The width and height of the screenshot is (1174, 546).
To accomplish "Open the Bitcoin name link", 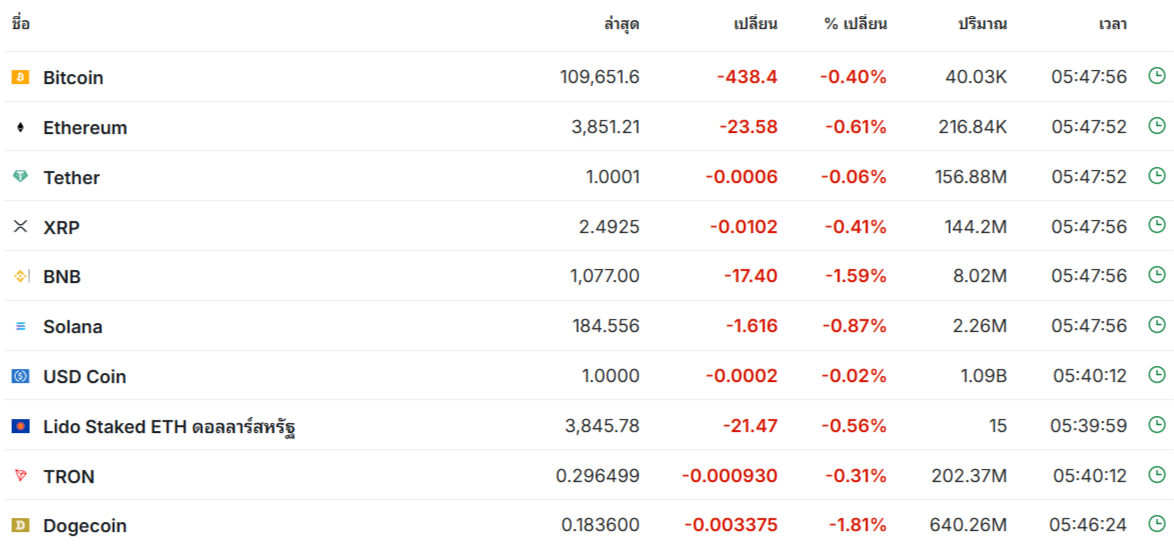I will (x=73, y=77).
